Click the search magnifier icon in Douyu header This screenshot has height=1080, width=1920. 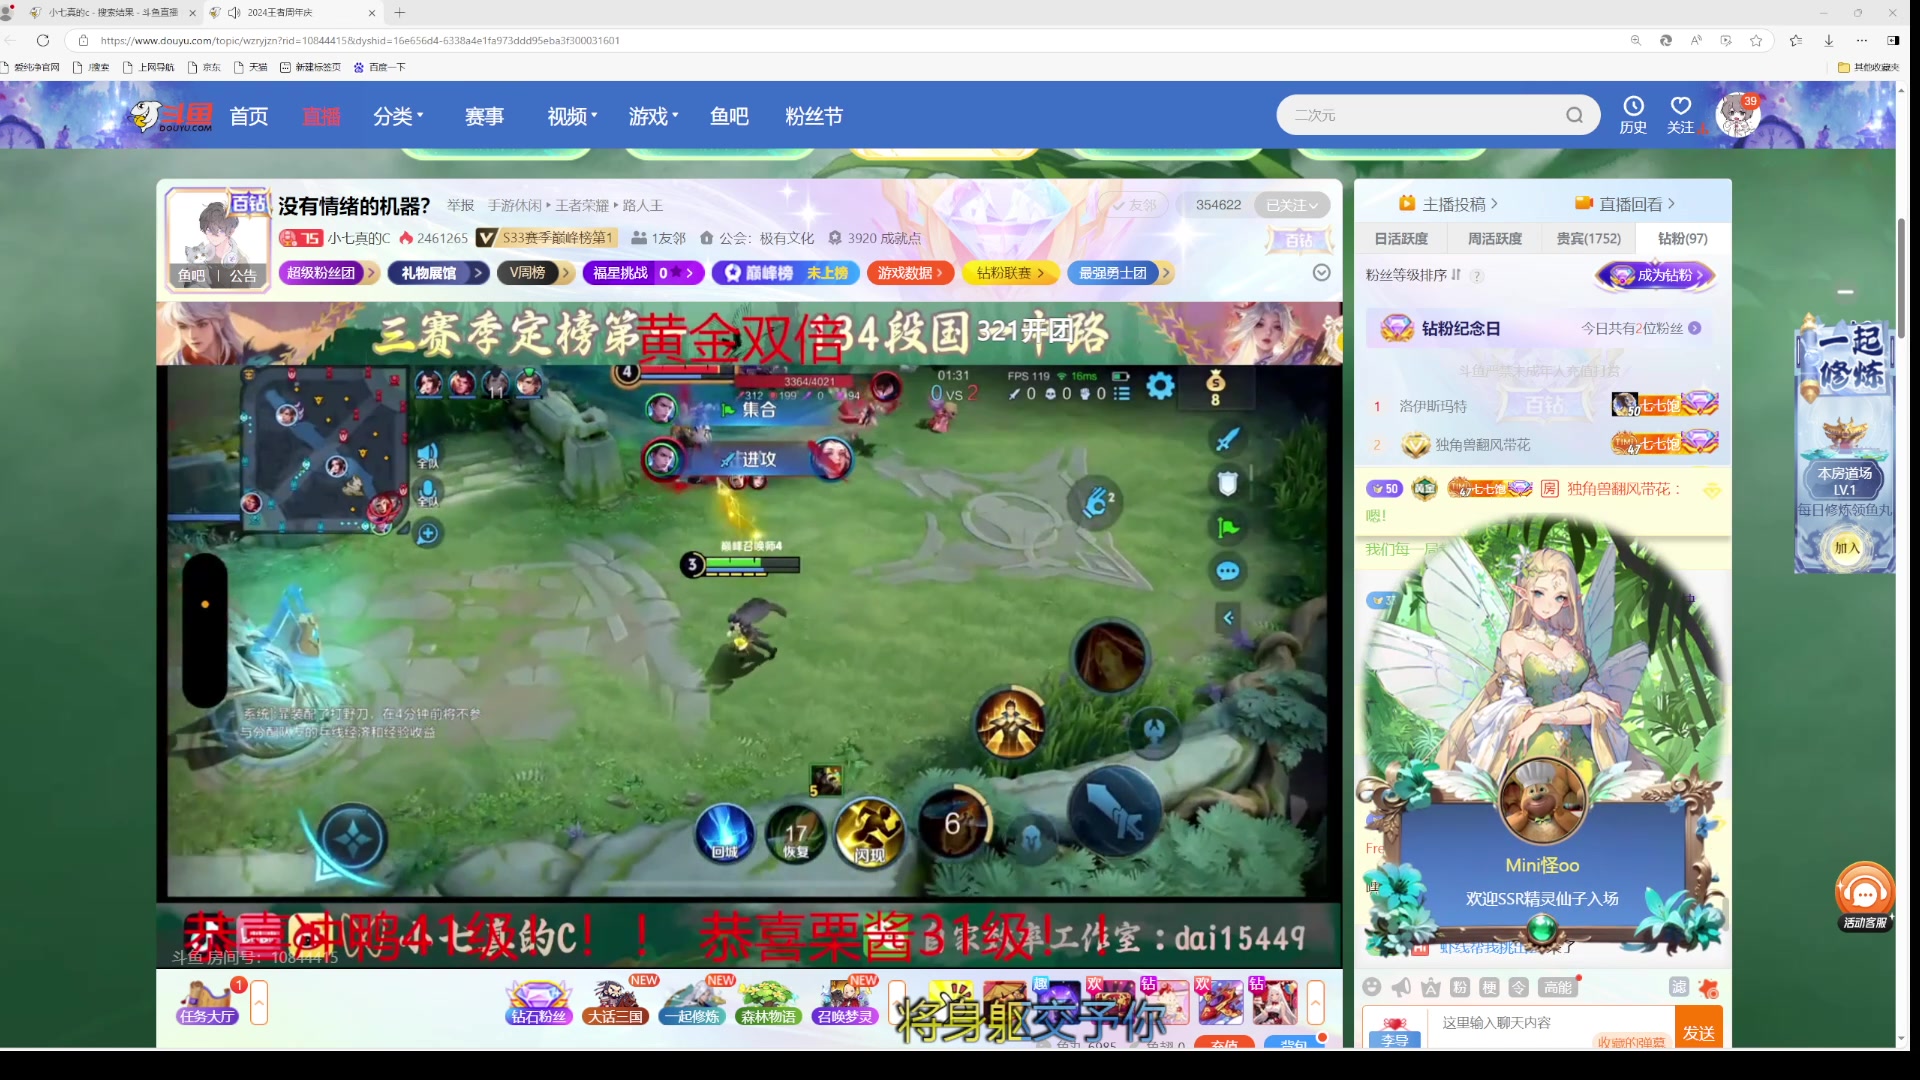(x=1574, y=115)
